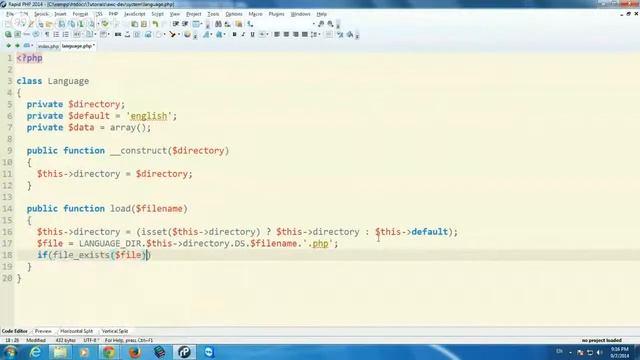Open the Plugins menu
The height and width of the screenshot is (360, 640).
coord(276,14)
